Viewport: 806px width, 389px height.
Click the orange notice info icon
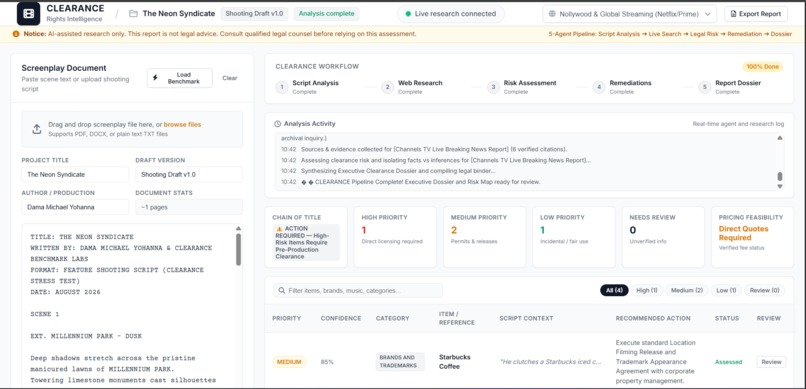click(16, 34)
